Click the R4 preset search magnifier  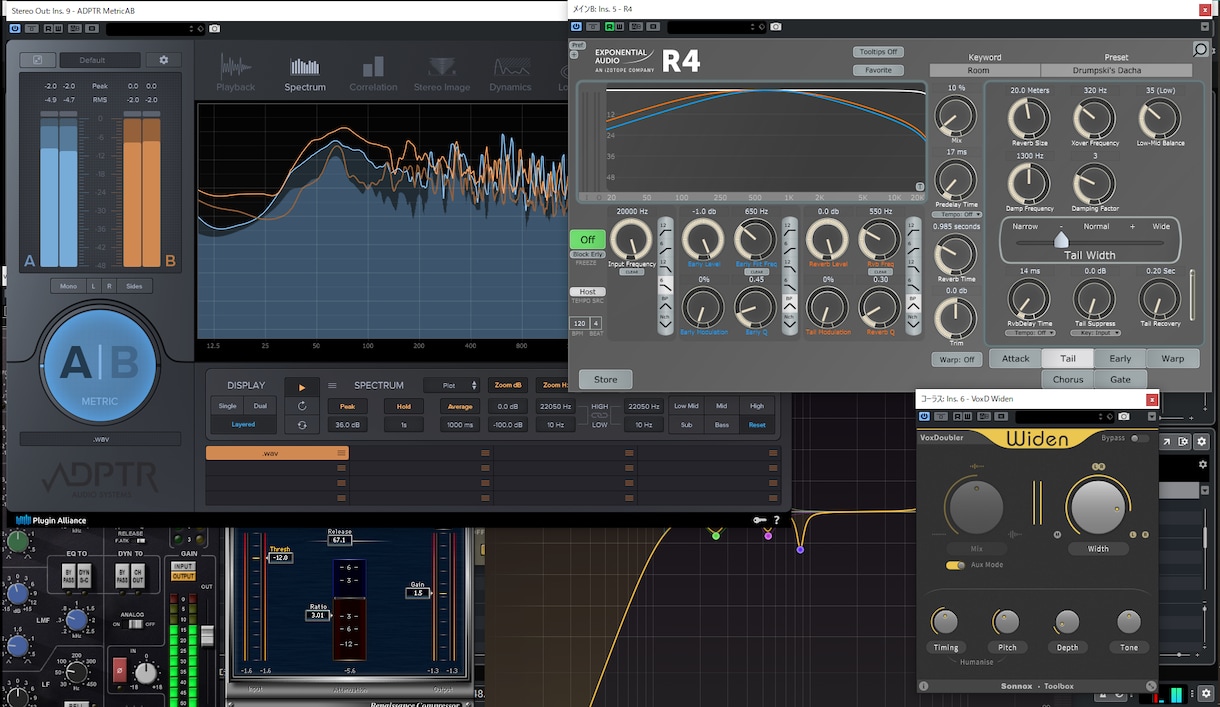[1200, 50]
